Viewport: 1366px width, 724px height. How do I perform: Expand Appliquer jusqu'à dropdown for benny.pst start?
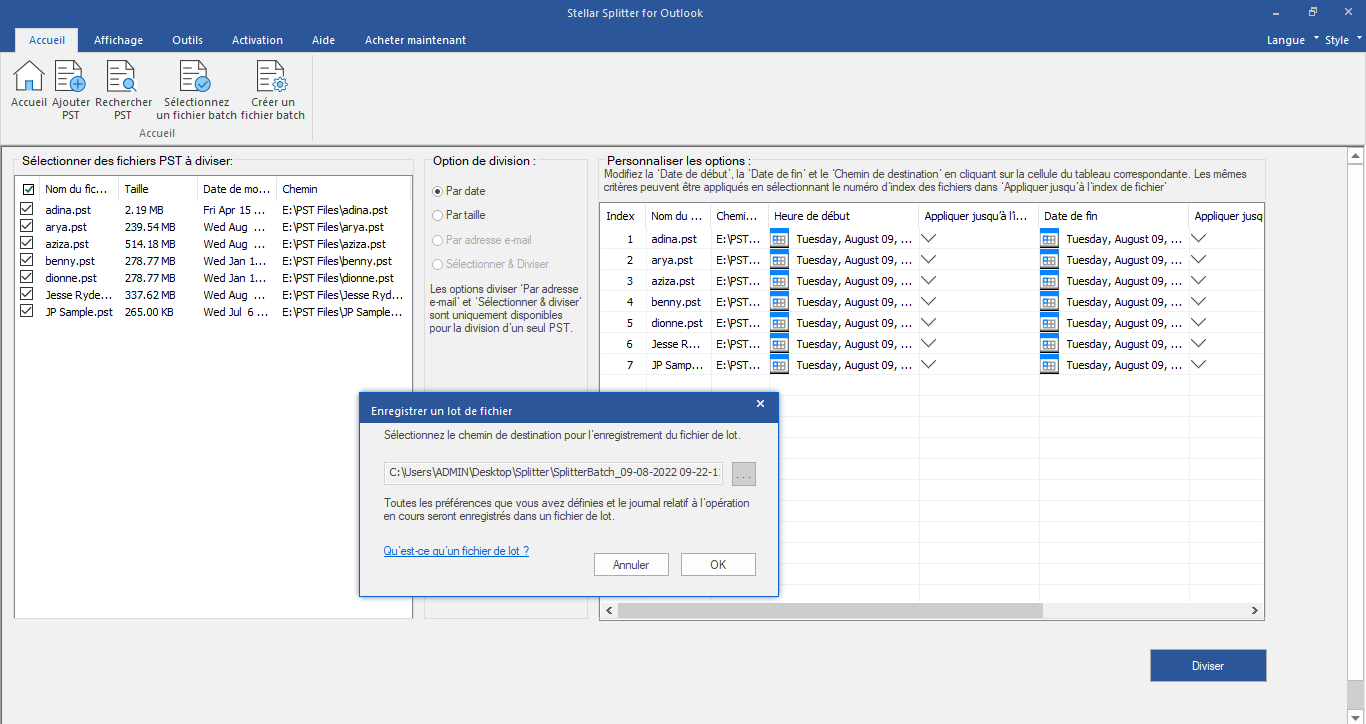929,302
